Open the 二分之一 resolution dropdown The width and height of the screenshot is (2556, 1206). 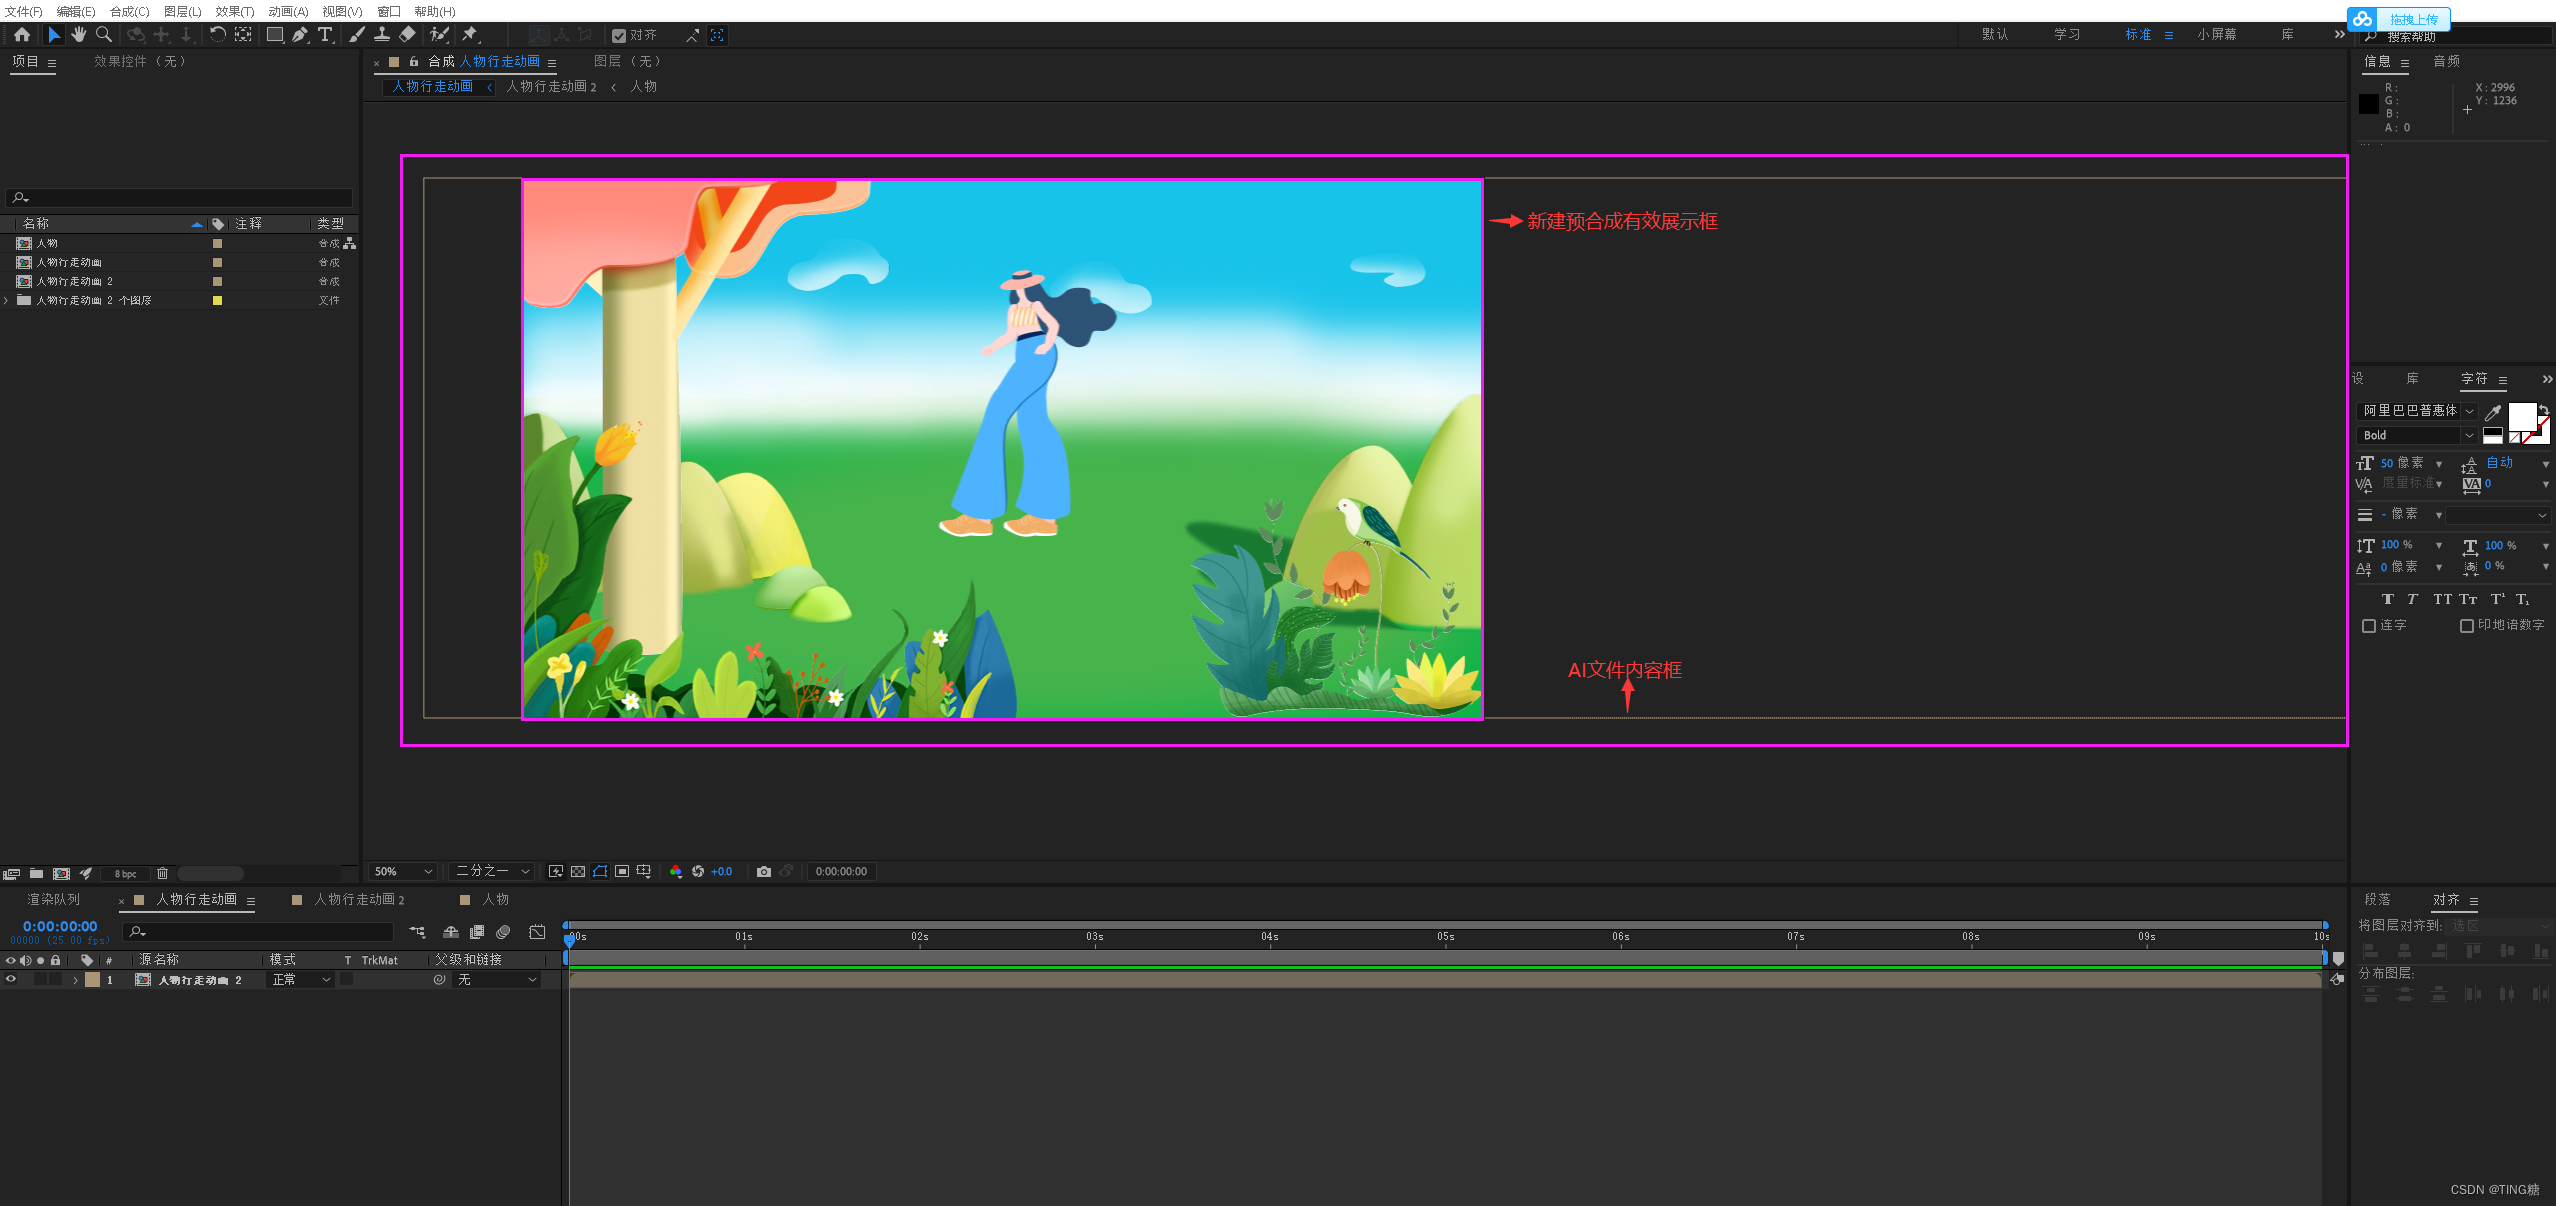click(x=492, y=872)
